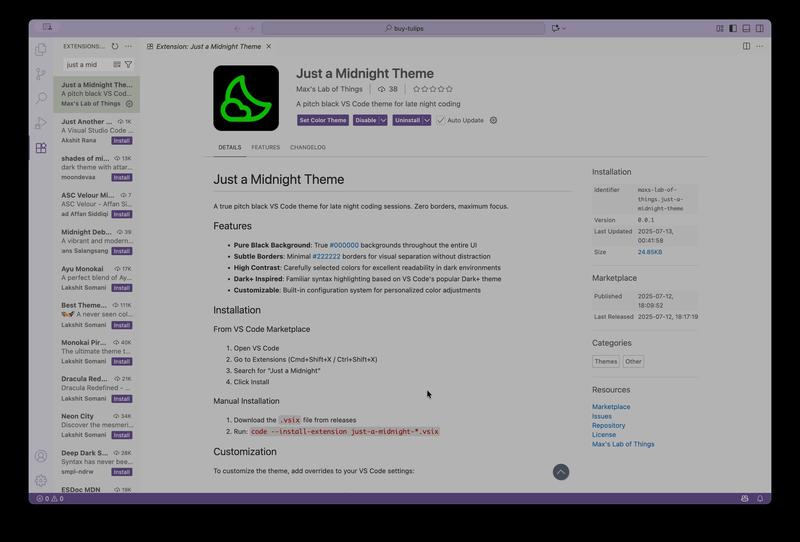The height and width of the screenshot is (542, 800).
Task: Install the Deep Dark S... extension by smpl-ndrw
Action: [x=122, y=472]
